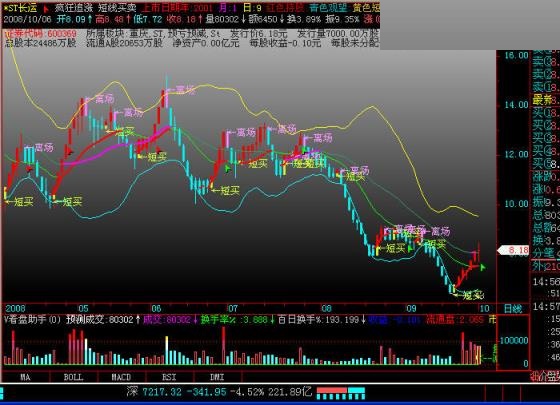Click the green triangle marker at chart's right end
560x405 pixels.
click(482, 267)
